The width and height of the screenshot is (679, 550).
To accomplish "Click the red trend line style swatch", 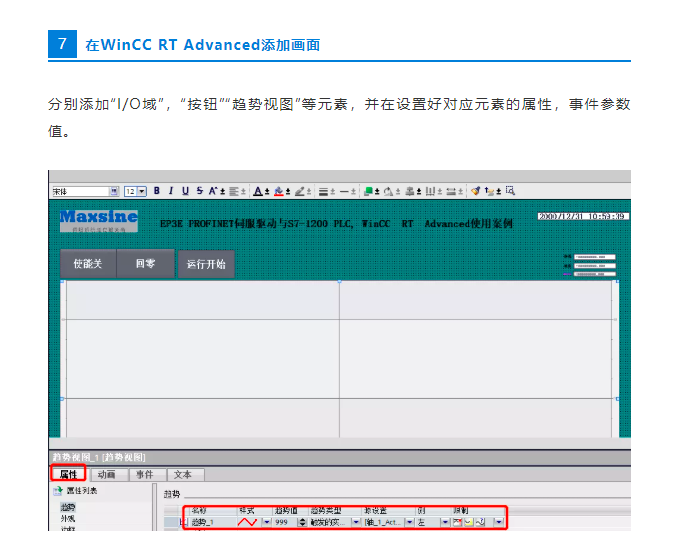I will 248,522.
